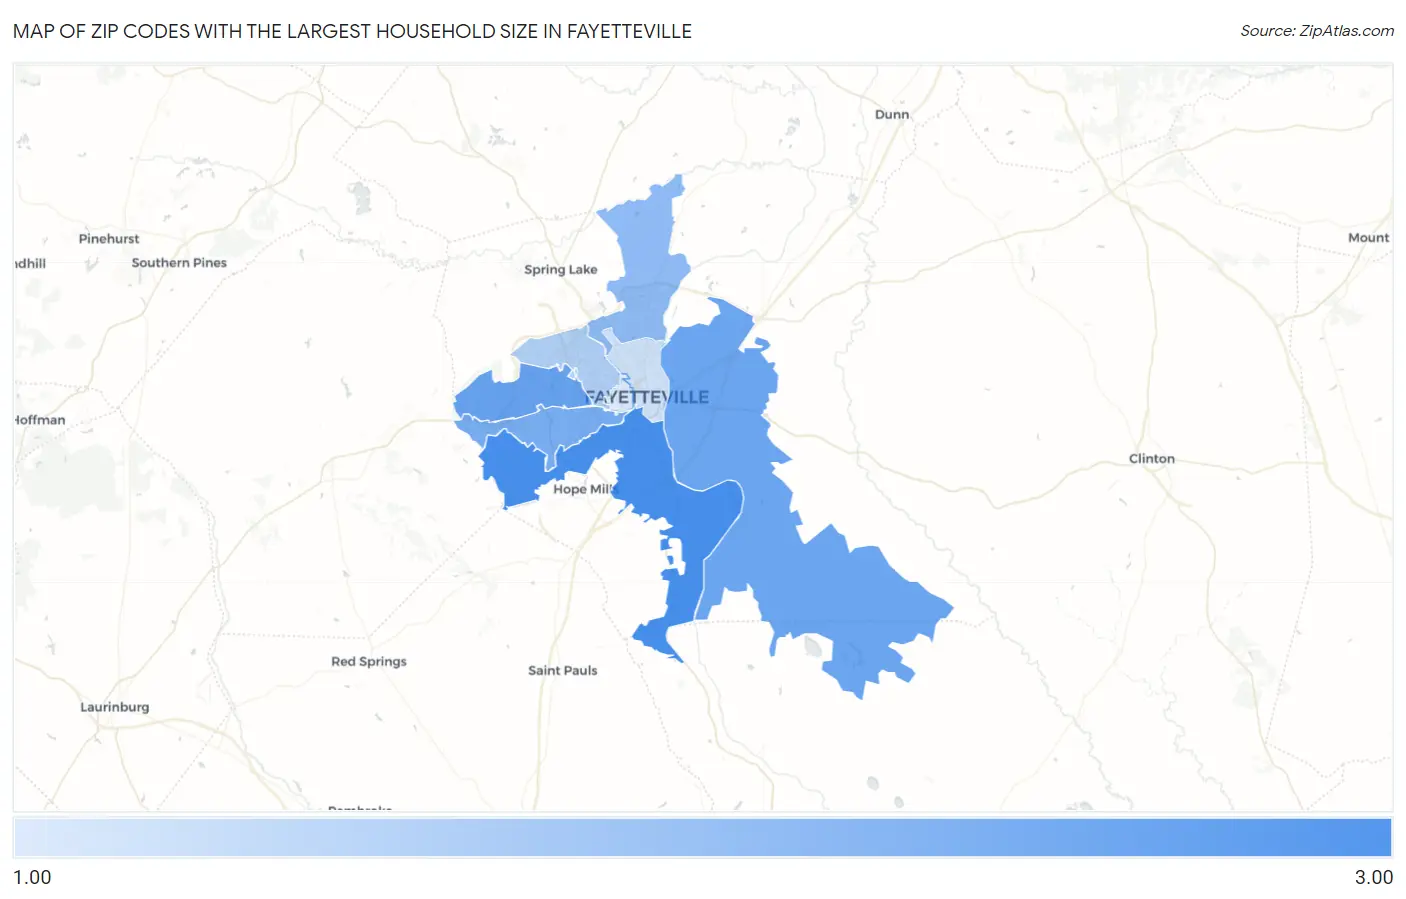Click the FAYETTEVILLE city label on the map
The image size is (1406, 899).
(x=647, y=397)
